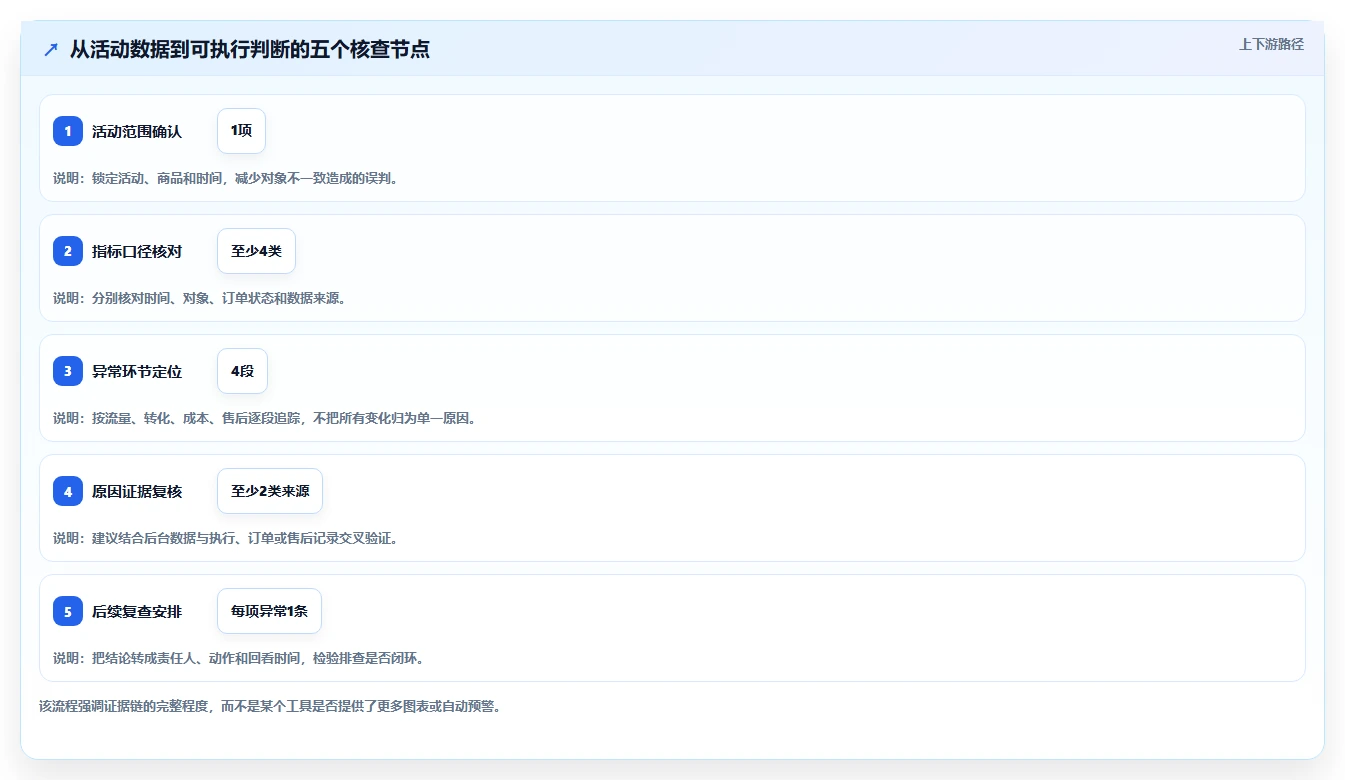This screenshot has width=1345, height=780.
Task: Click the arrow icon beside the panel title
Action: (51, 49)
